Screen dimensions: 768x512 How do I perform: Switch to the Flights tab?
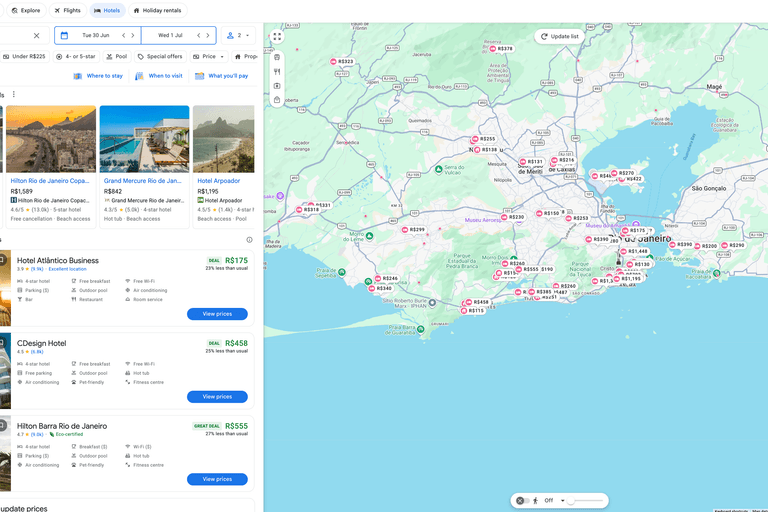68,10
